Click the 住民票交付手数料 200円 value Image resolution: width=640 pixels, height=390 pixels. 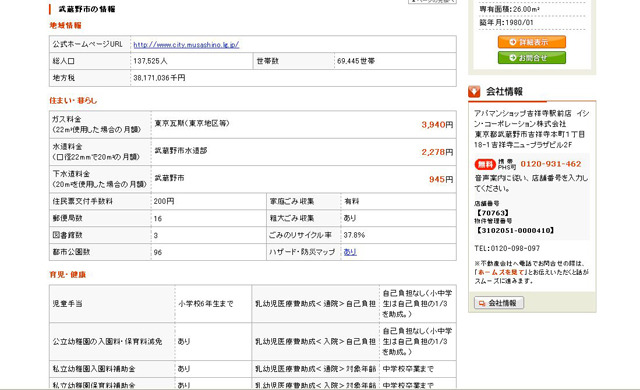click(164, 202)
